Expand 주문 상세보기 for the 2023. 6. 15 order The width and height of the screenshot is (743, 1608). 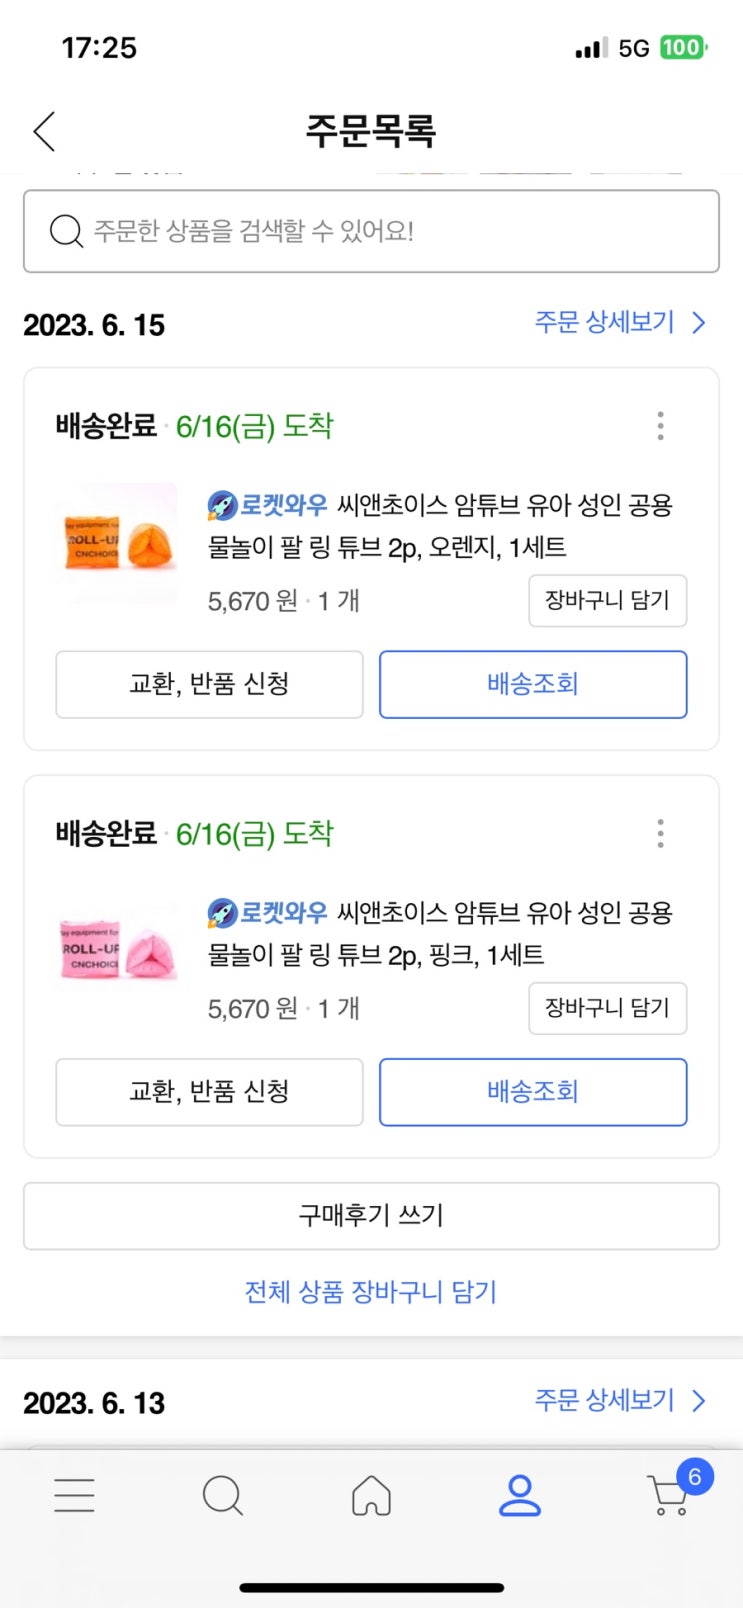[620, 322]
